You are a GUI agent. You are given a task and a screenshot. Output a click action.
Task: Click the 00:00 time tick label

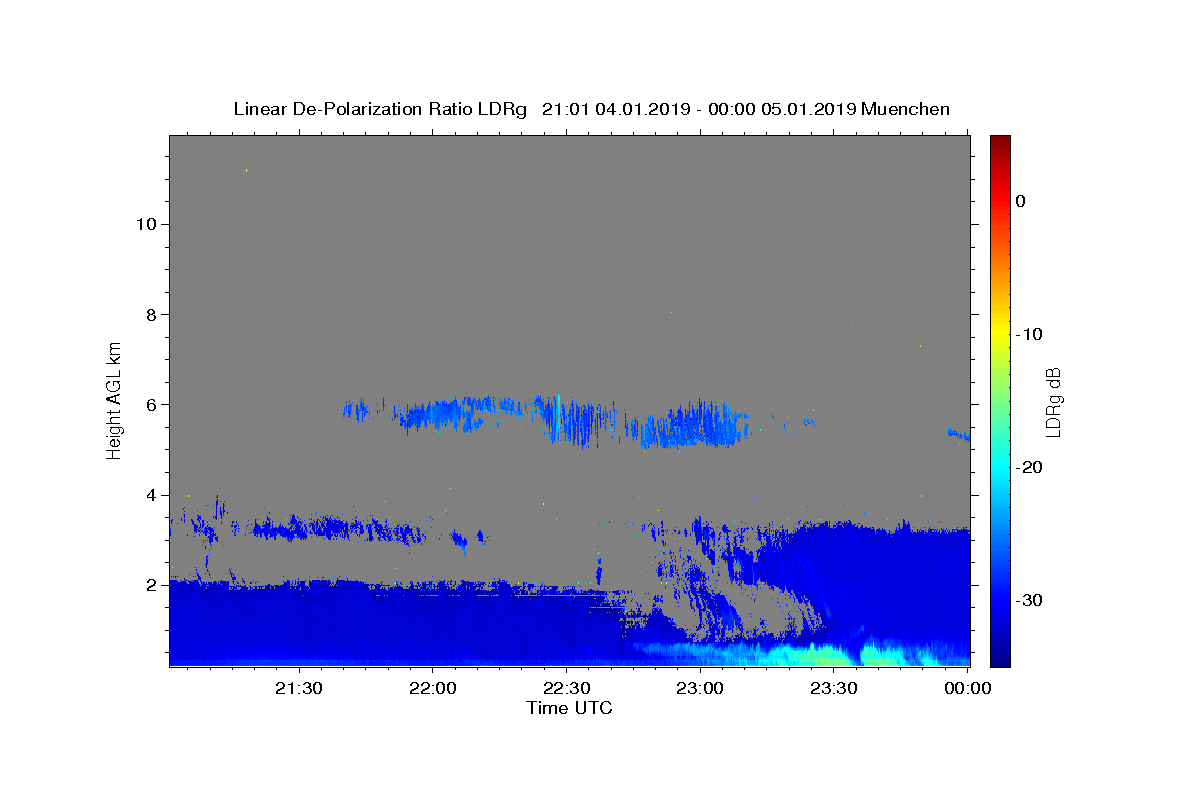(968, 688)
